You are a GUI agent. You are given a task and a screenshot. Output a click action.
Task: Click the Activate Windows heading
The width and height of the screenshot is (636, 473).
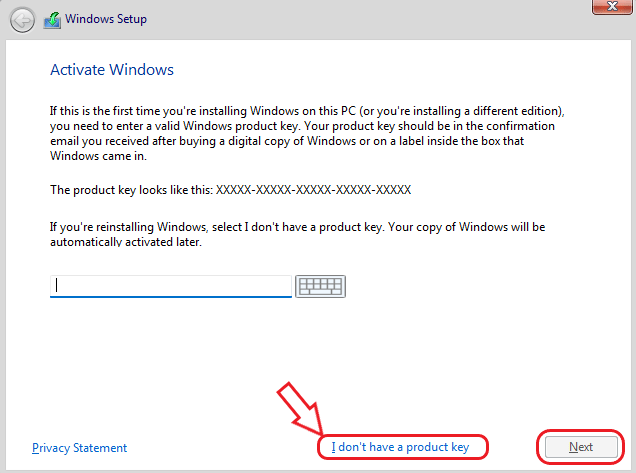click(112, 70)
